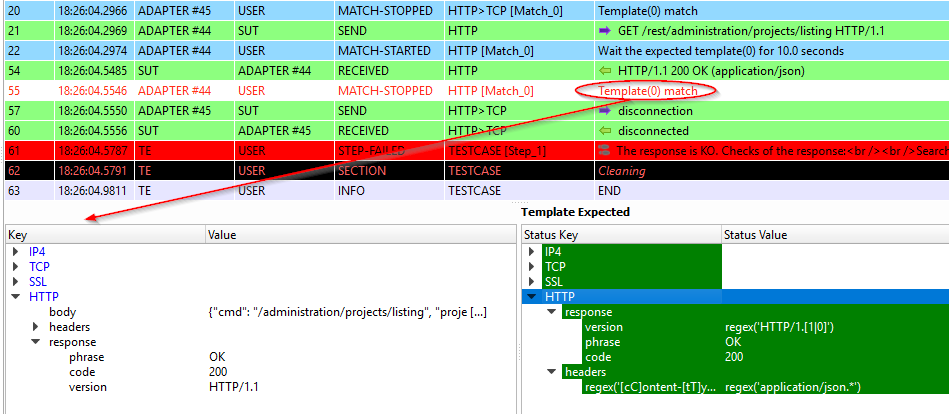The image size is (949, 414).
Task: Collapse response in Template Expected tree
Action: tap(551, 312)
